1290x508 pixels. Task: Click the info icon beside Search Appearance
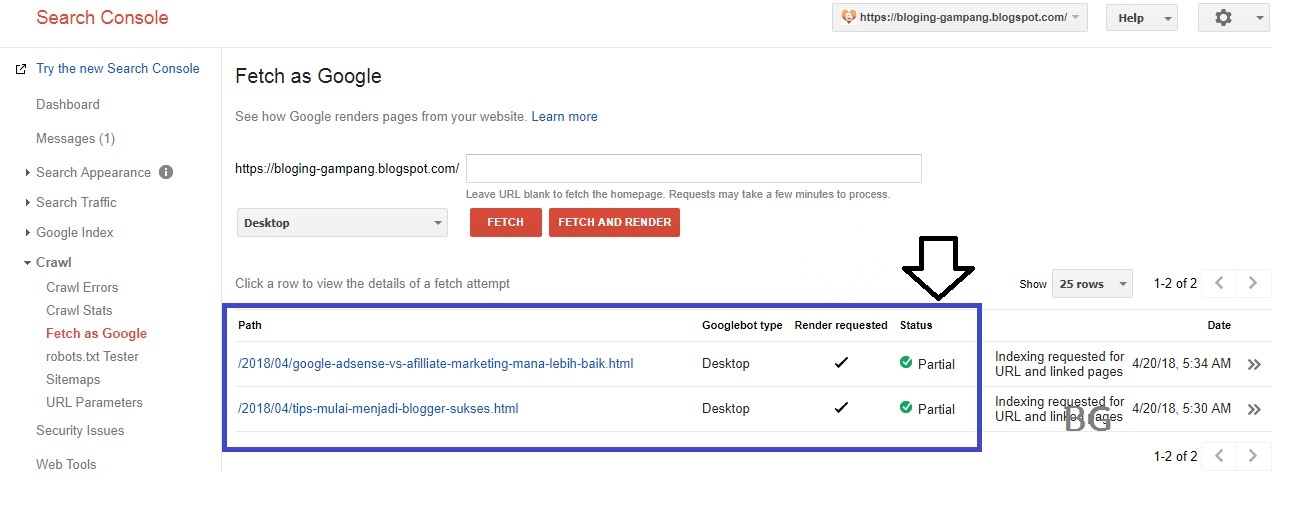pyautogui.click(x=166, y=172)
